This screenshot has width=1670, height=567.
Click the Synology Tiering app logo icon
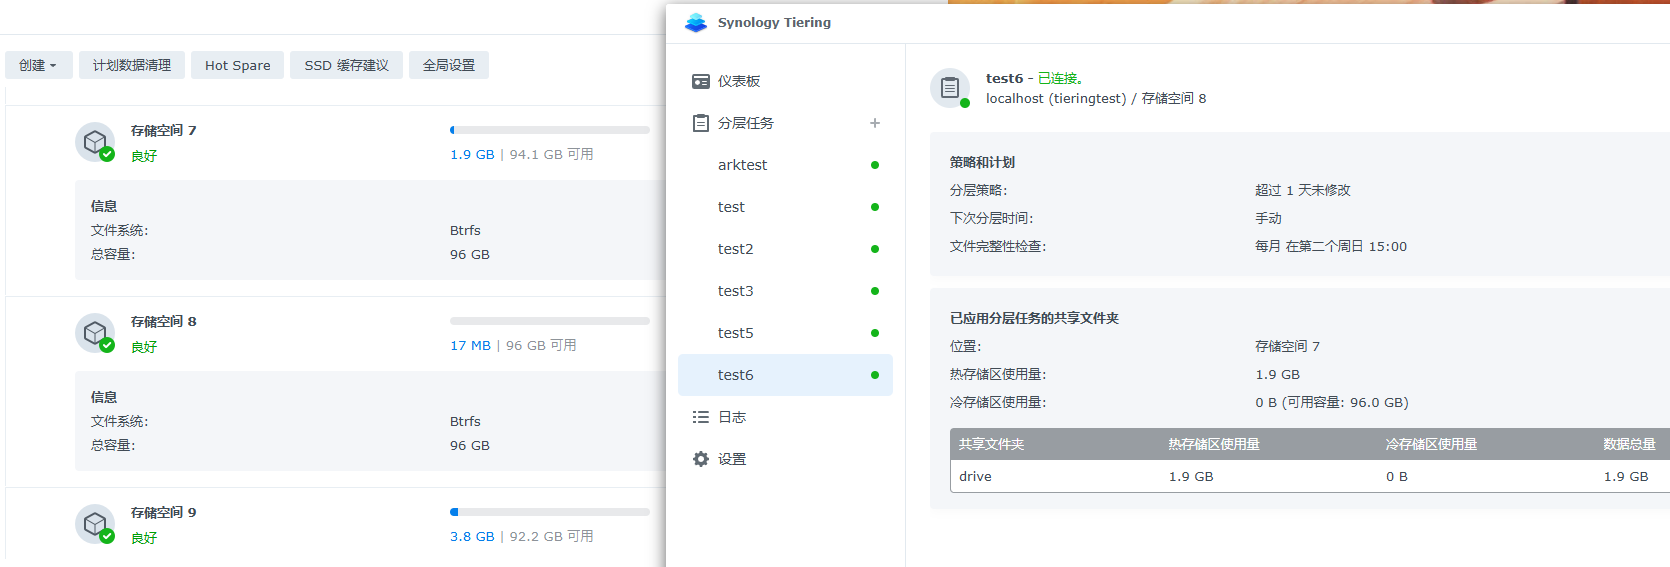click(x=696, y=23)
